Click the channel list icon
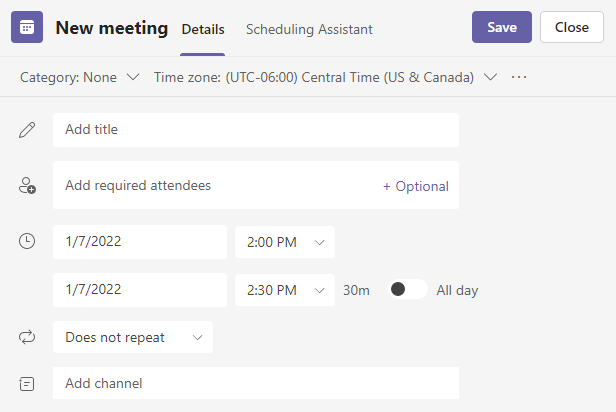 tap(27, 383)
